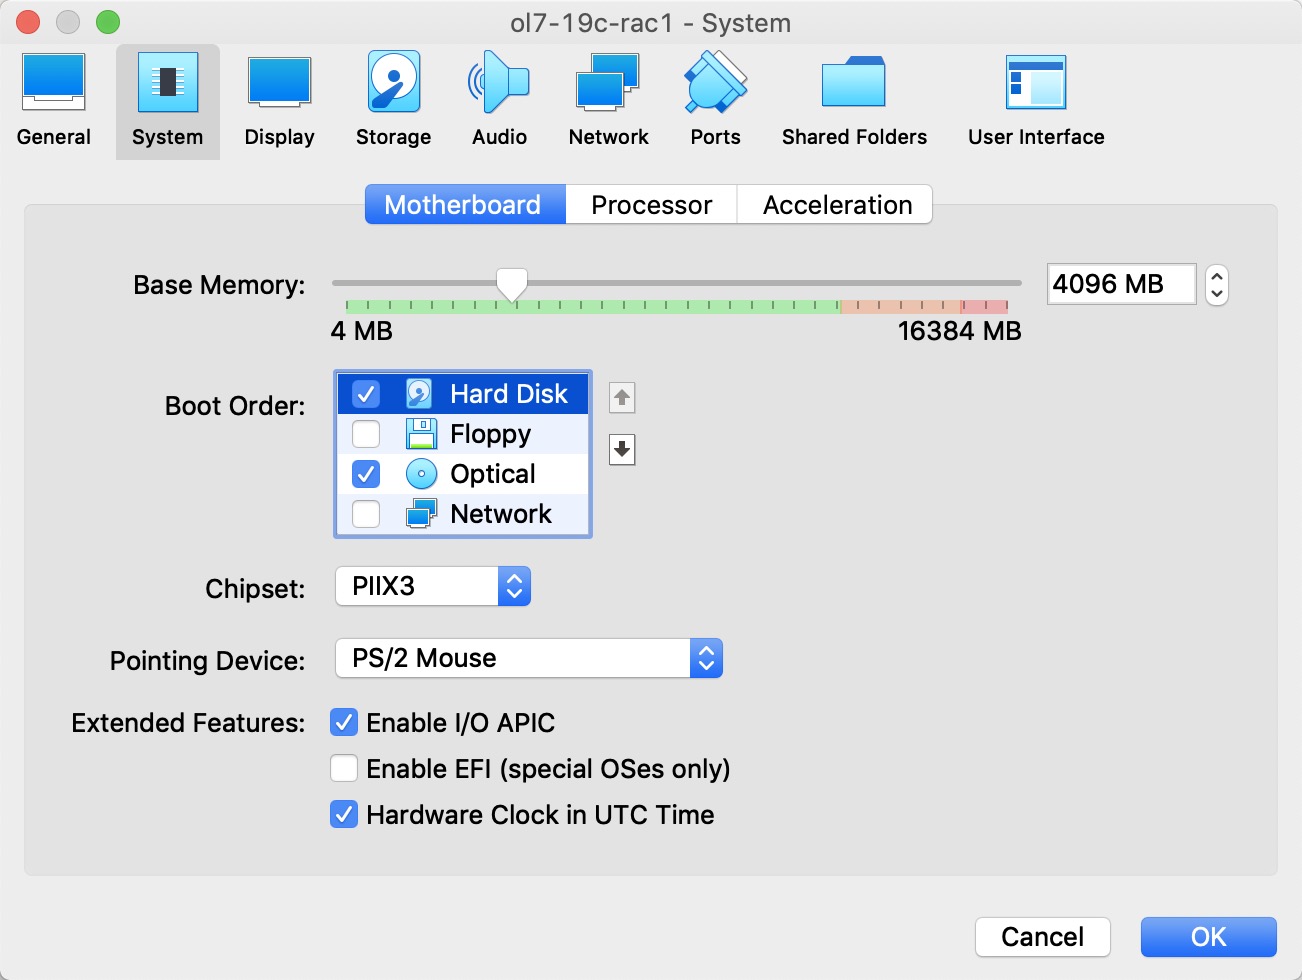
Task: Switch to the Acceleration tab
Action: click(x=836, y=204)
